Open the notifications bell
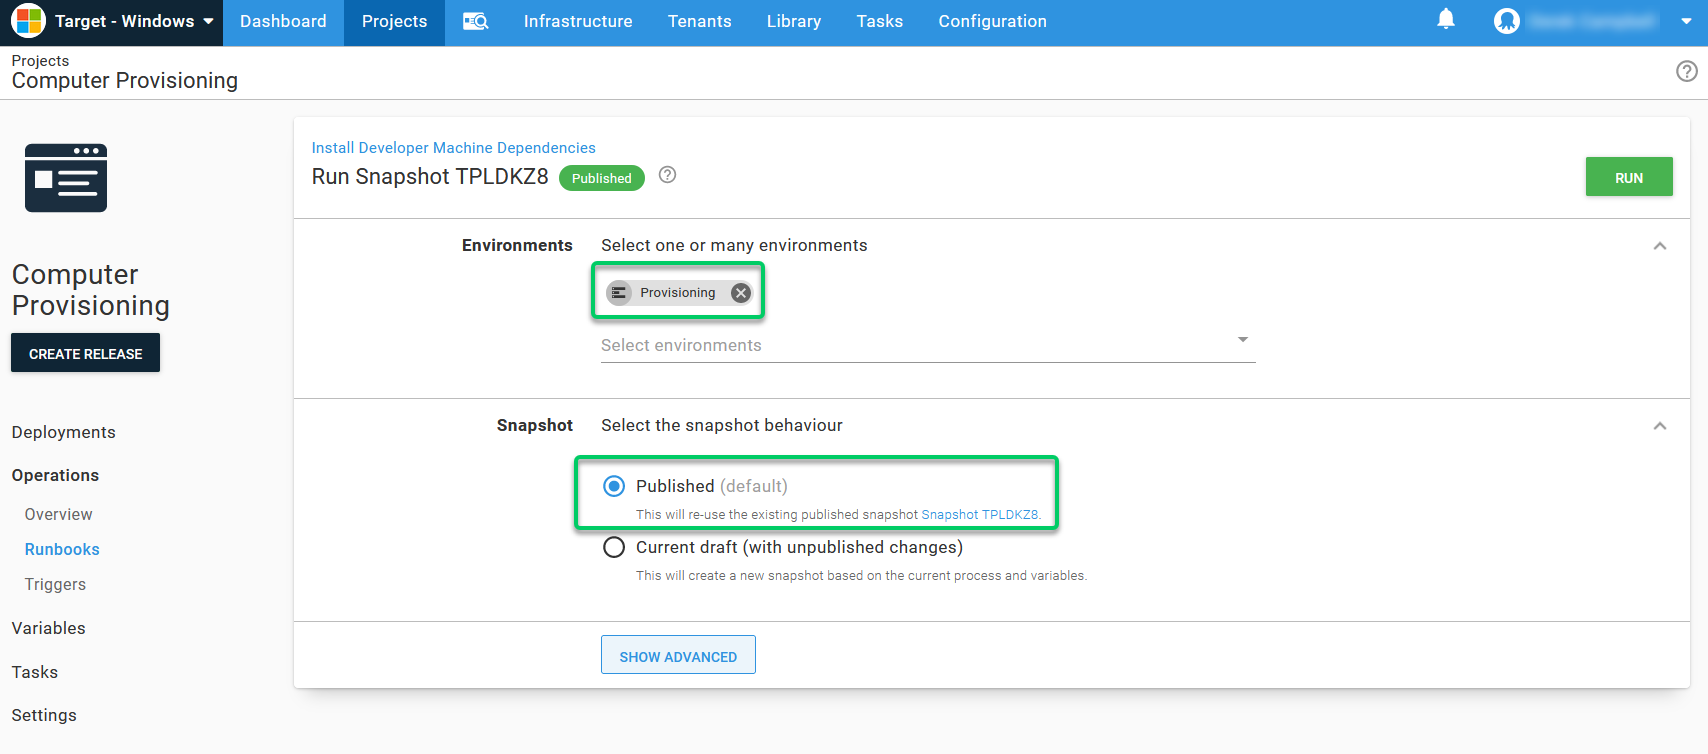This screenshot has width=1708, height=754. 1445,20
